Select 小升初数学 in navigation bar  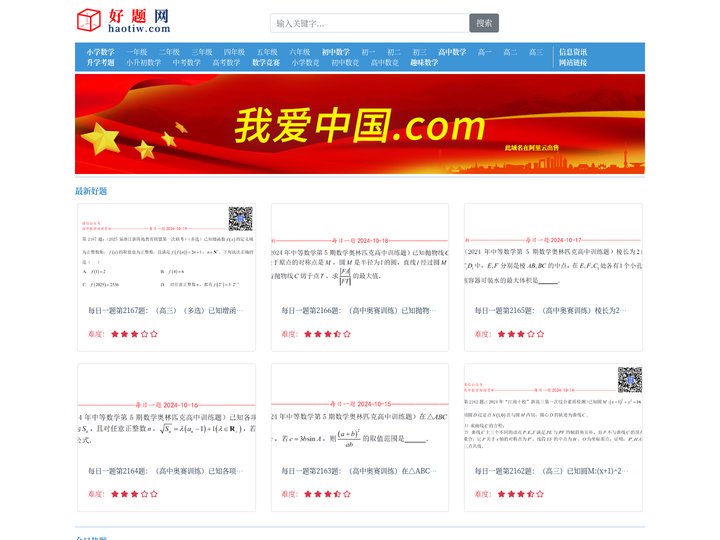(144, 62)
